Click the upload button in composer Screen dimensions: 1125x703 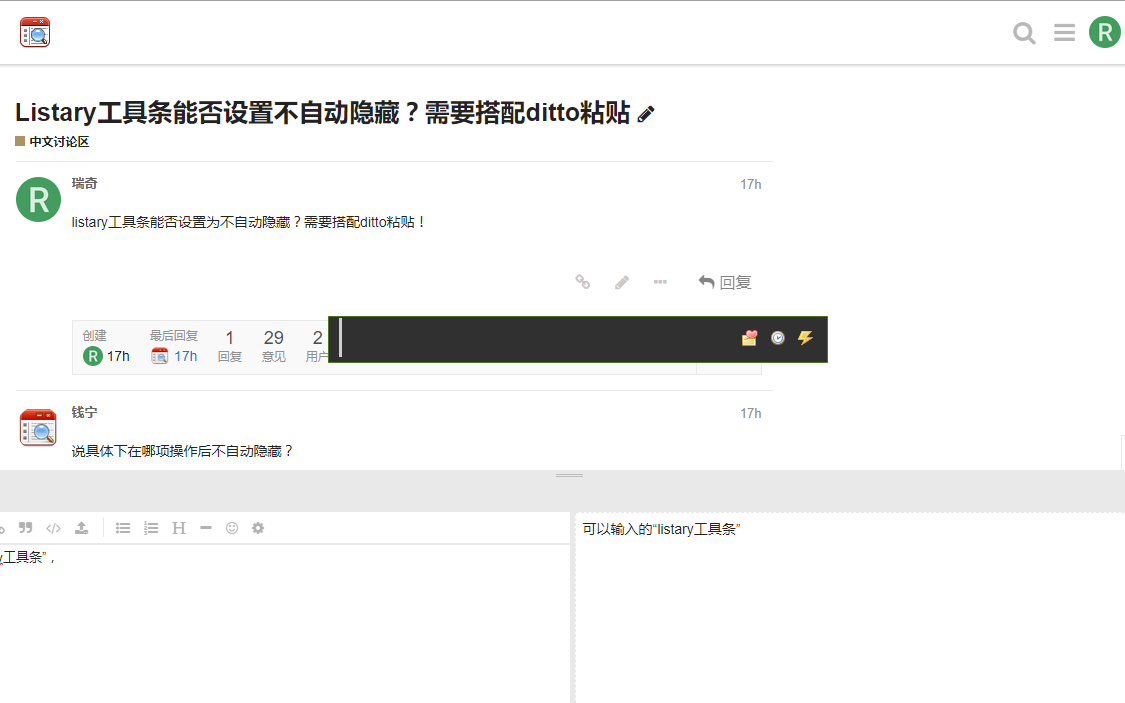click(81, 528)
